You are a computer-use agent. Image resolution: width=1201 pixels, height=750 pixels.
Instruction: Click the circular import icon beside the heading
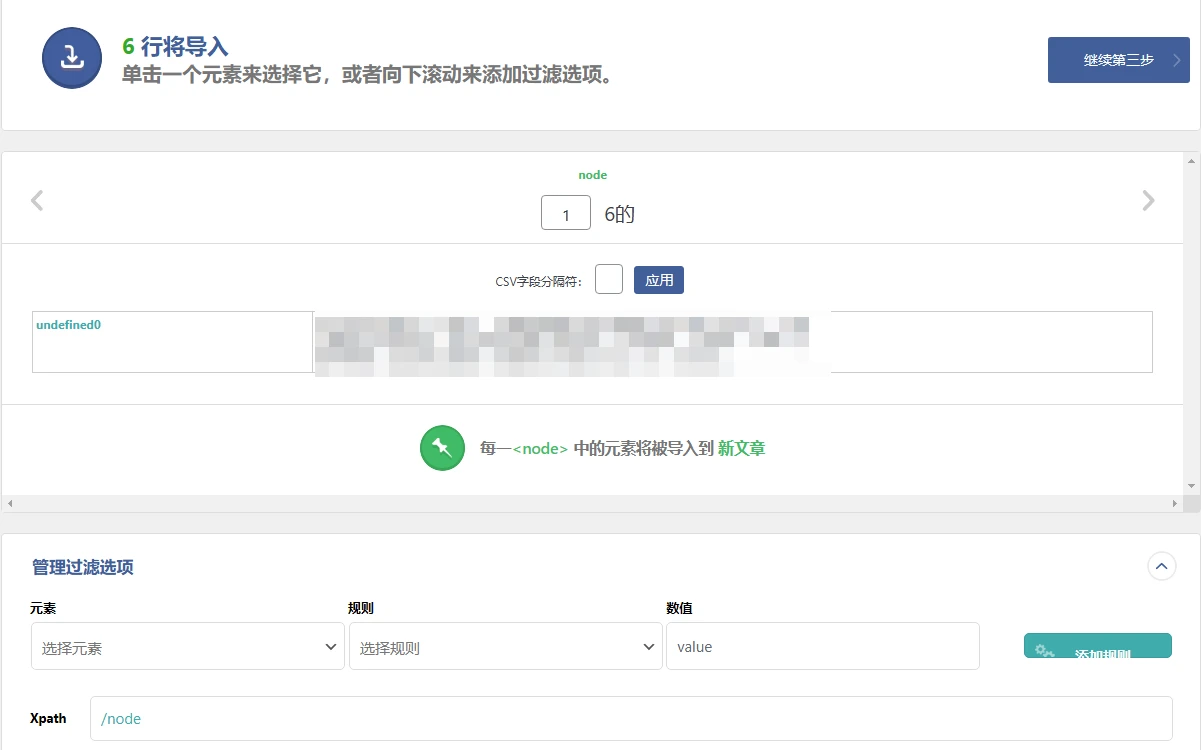click(71, 59)
